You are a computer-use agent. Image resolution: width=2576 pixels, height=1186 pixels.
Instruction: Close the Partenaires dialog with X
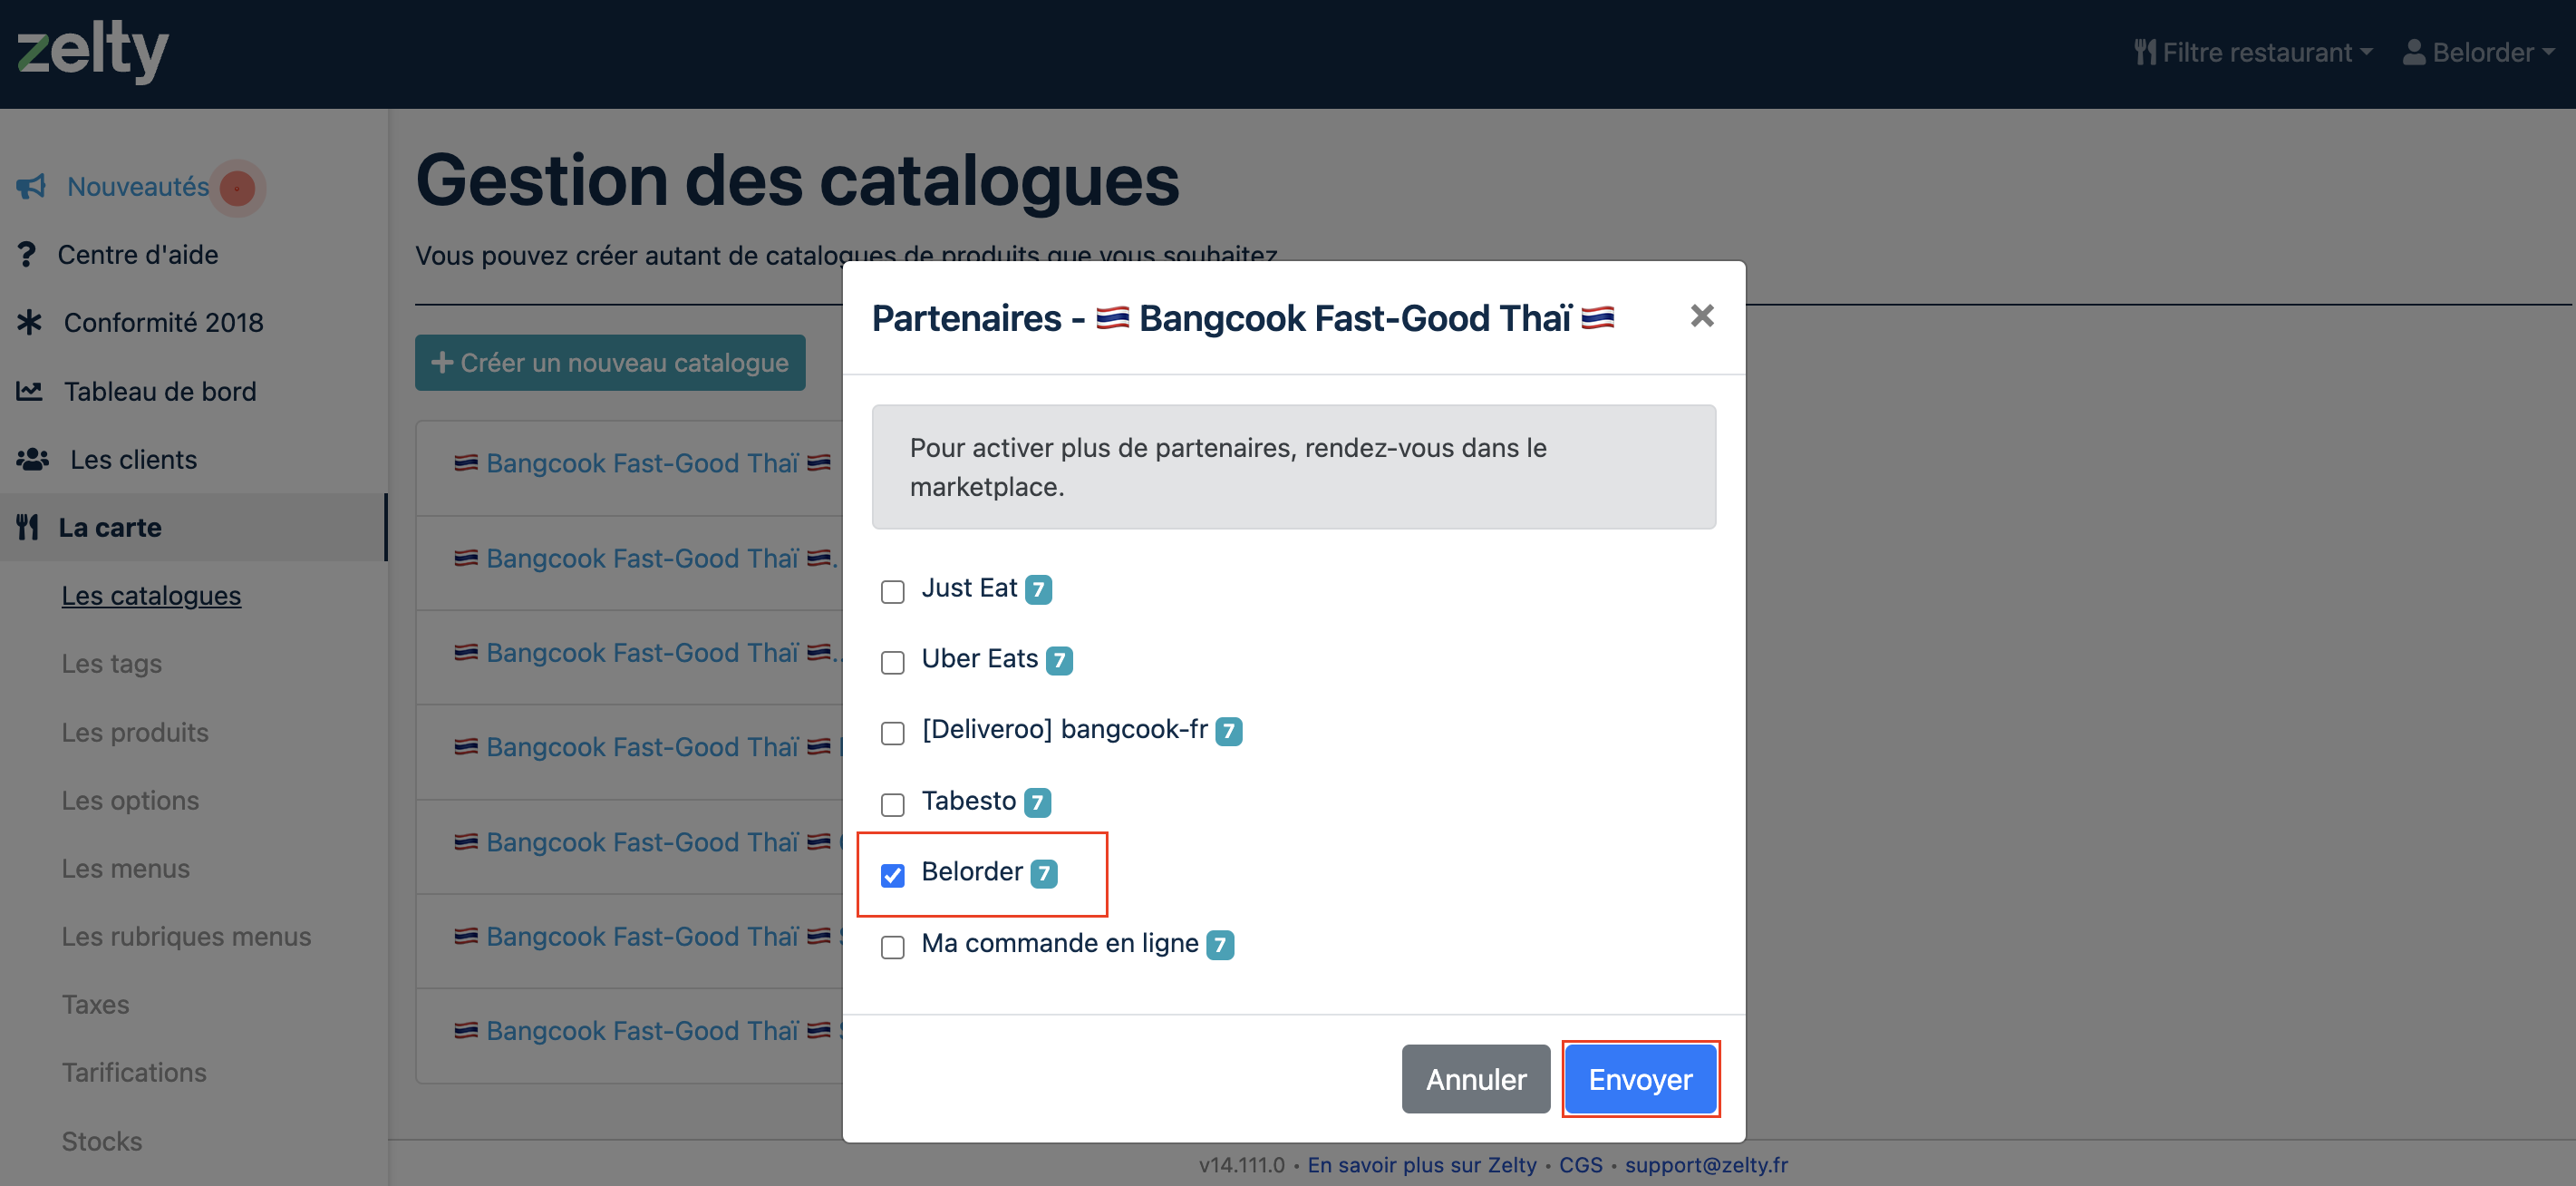pos(1702,317)
